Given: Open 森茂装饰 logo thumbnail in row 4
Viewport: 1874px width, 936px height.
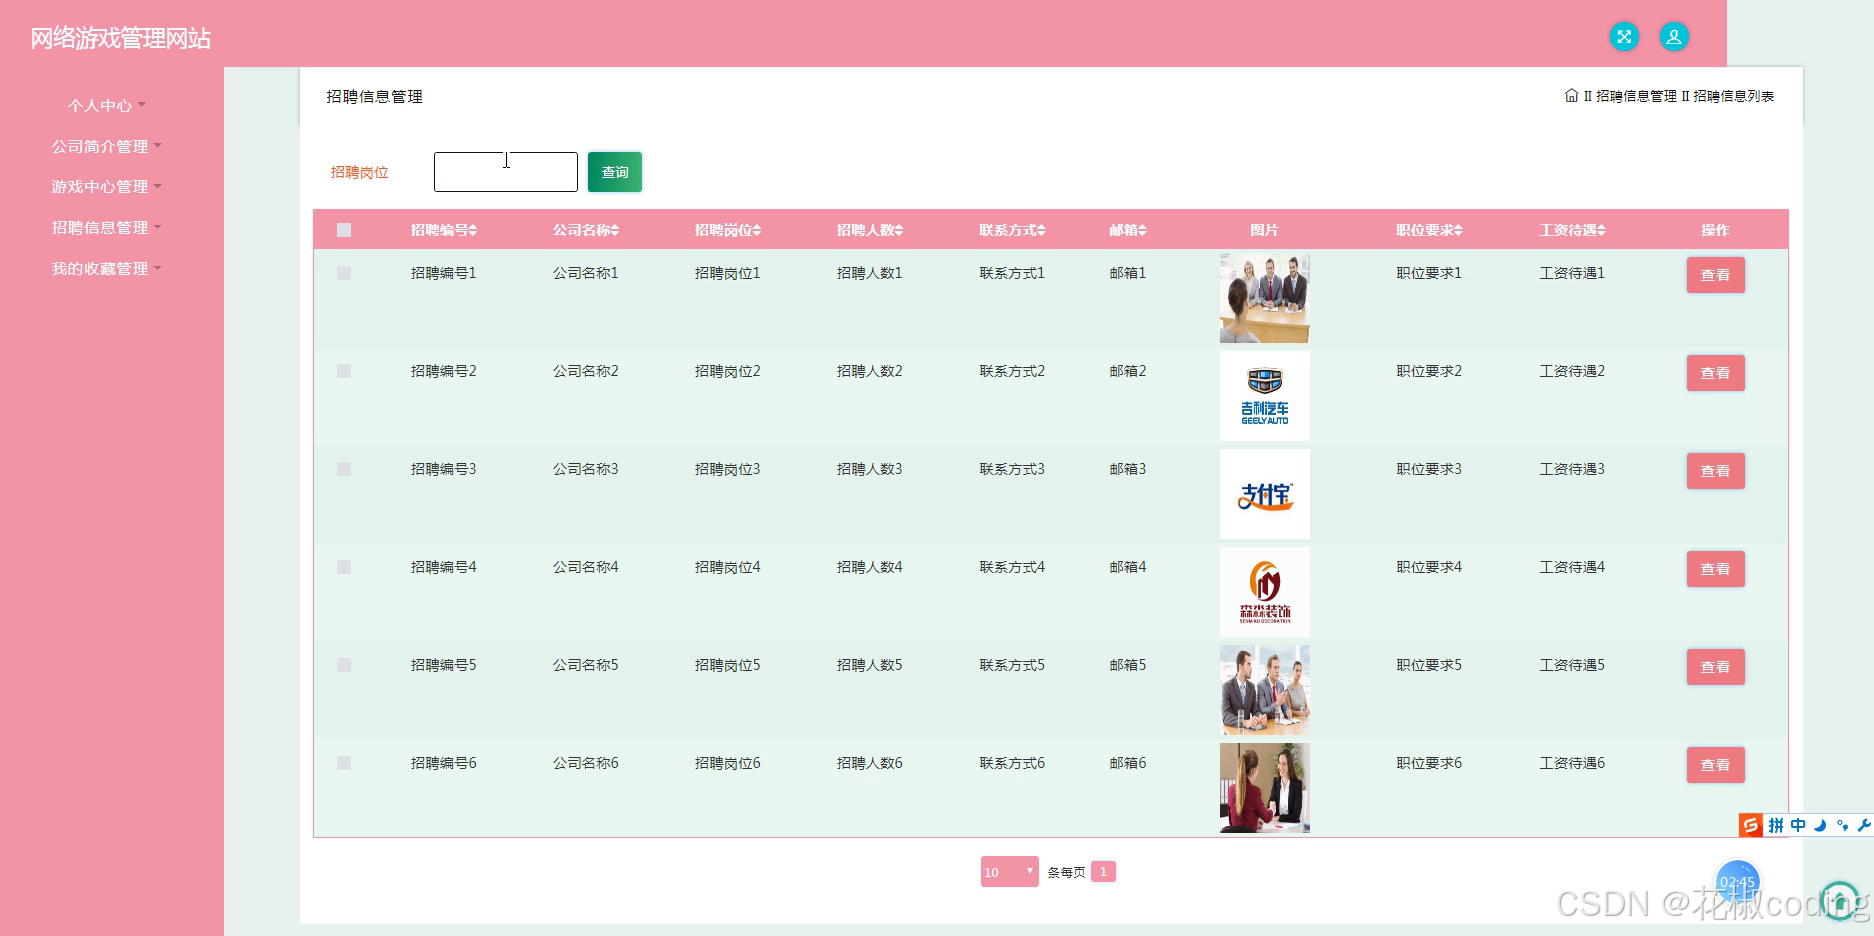Looking at the screenshot, I should 1264,592.
